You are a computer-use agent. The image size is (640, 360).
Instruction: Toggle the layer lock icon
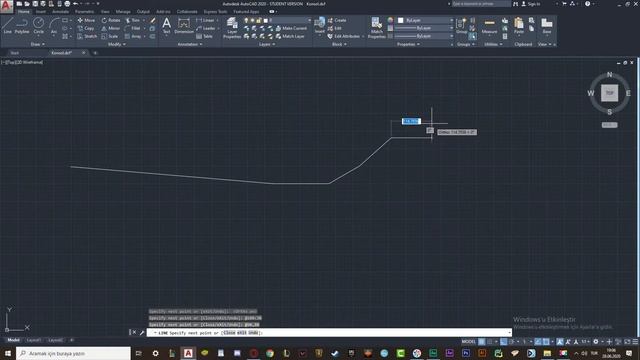[x=259, y=20]
